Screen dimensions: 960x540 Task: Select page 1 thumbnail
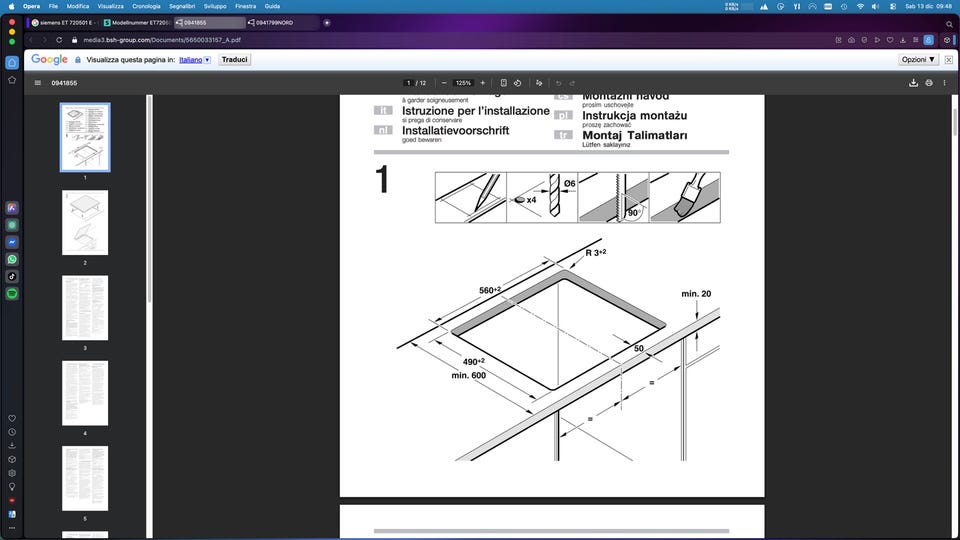click(85, 137)
